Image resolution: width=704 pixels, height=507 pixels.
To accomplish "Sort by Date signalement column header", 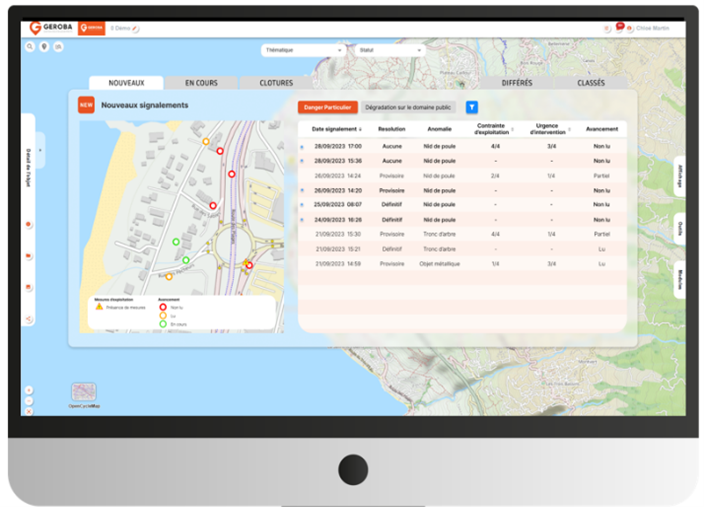I will (x=335, y=129).
